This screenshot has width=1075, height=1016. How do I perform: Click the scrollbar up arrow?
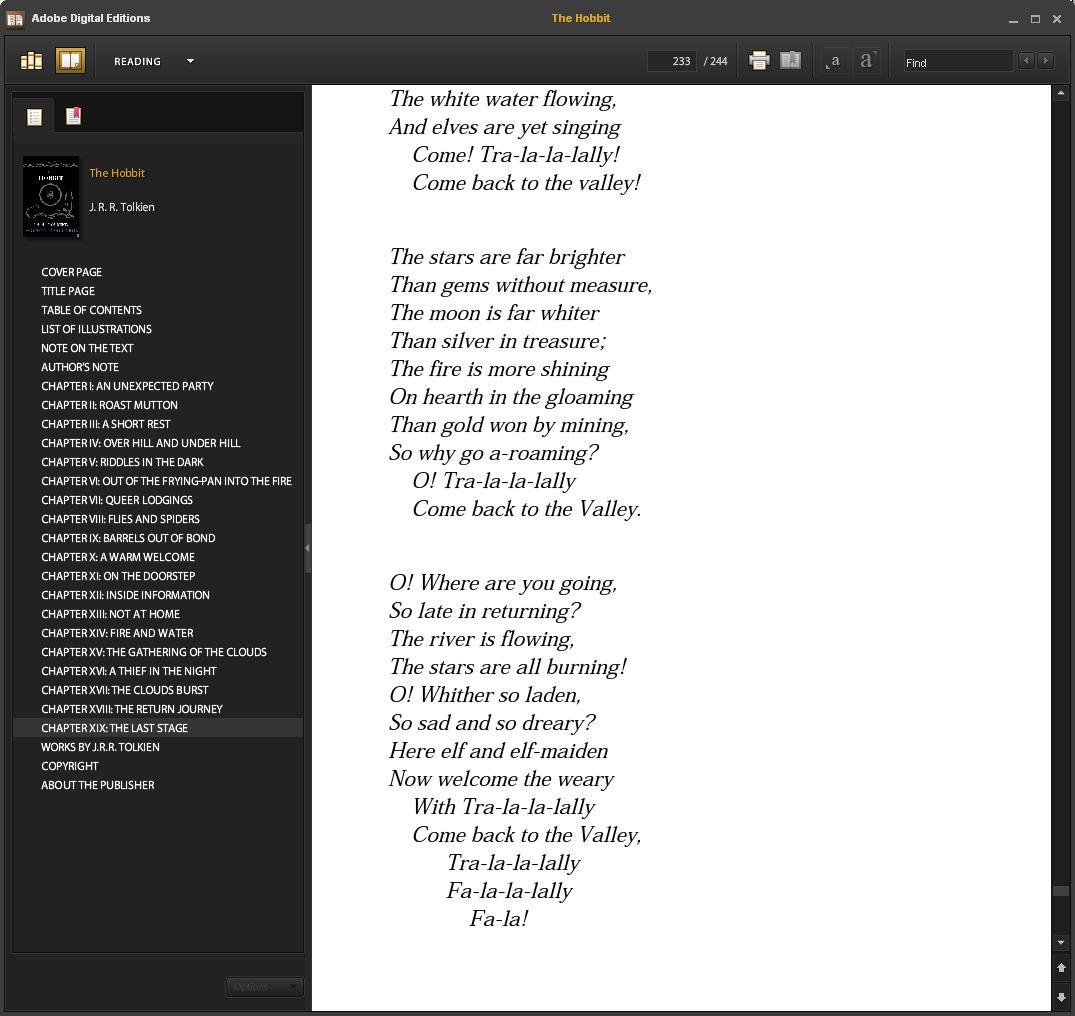(1061, 93)
